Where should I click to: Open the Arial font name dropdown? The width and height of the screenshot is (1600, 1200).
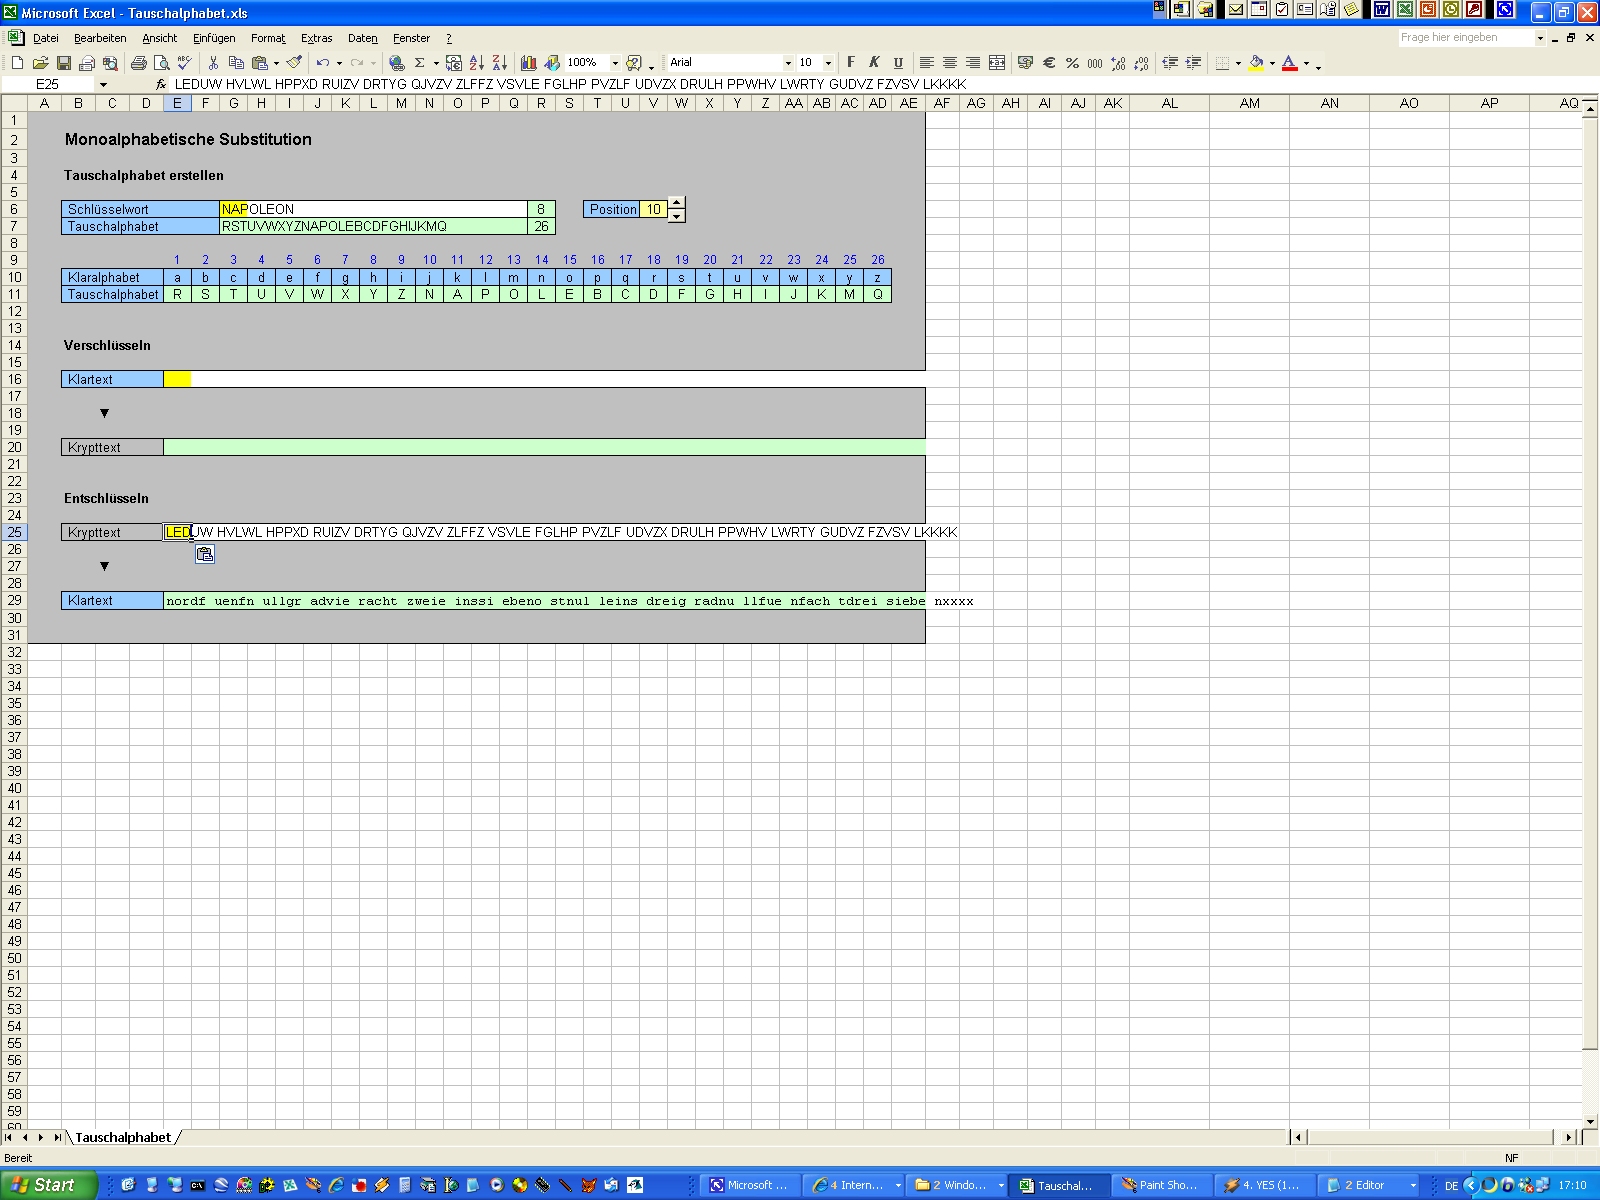coord(788,63)
